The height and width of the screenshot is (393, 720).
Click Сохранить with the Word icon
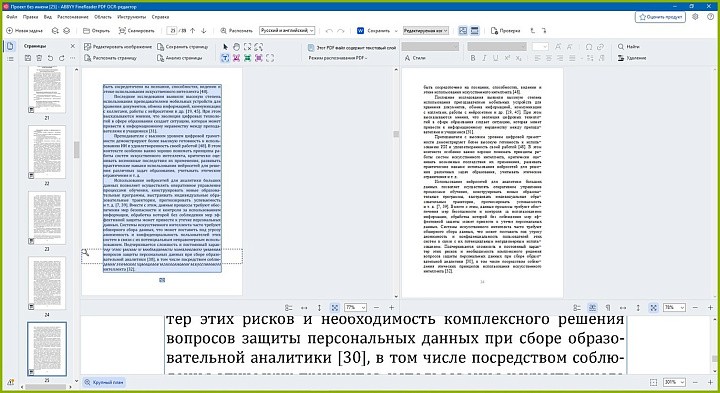[x=374, y=31]
